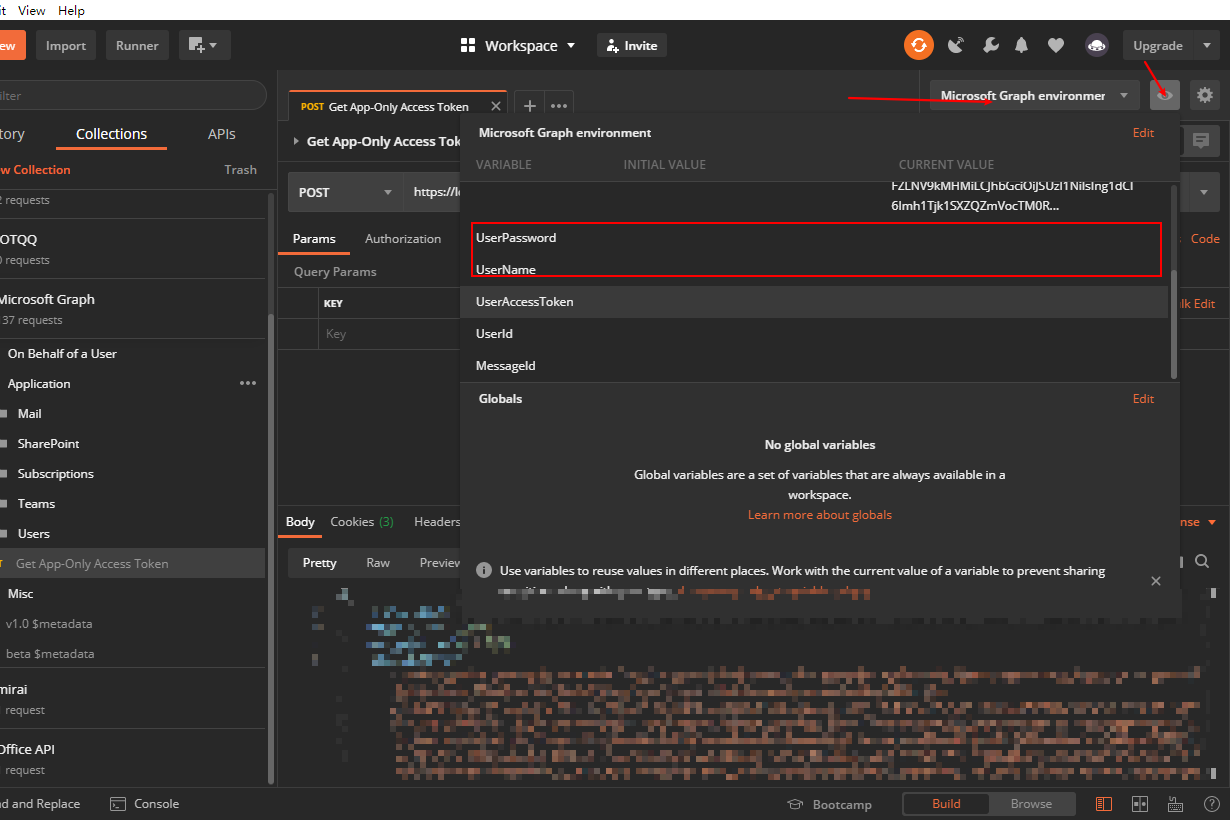1230x820 pixels.
Task: Switch to two-pane view icon
Action: [1140, 804]
